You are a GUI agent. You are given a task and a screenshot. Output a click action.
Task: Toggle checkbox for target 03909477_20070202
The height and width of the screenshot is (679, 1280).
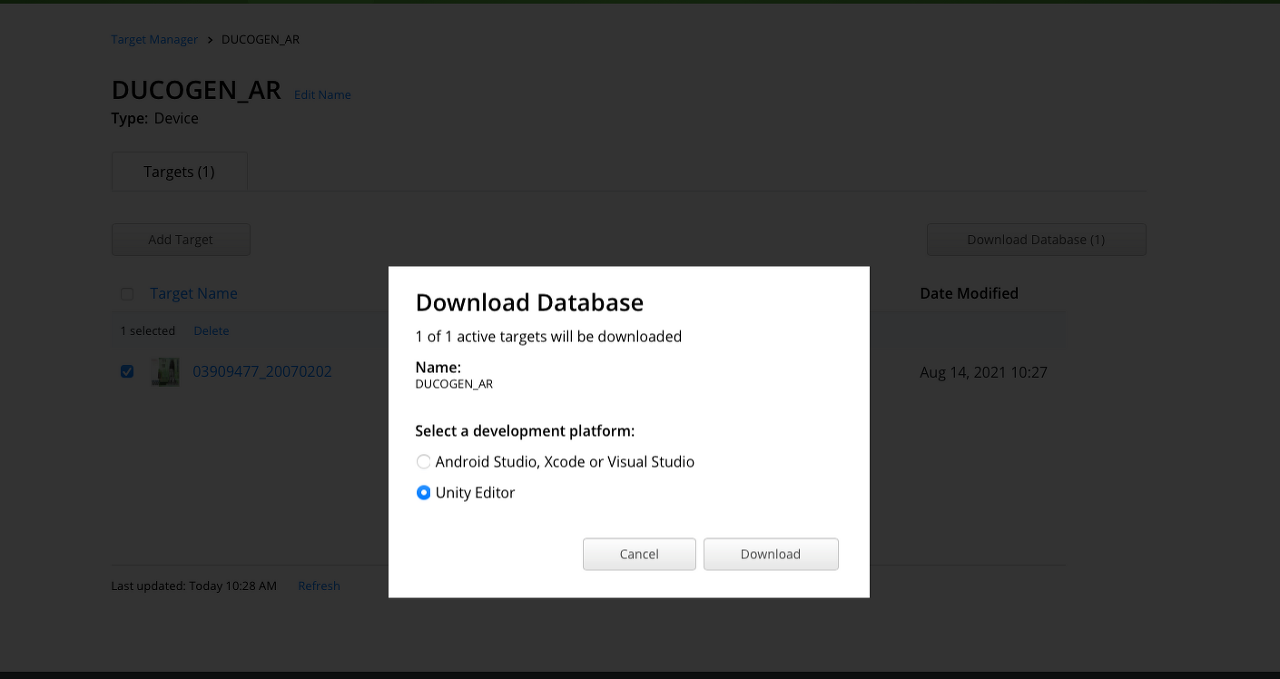click(x=127, y=372)
